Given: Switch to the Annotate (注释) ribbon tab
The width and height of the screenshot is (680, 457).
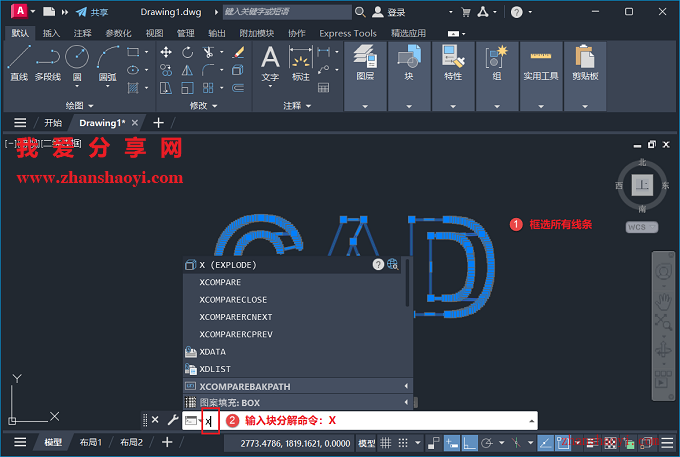Looking at the screenshot, I should click(82, 33).
